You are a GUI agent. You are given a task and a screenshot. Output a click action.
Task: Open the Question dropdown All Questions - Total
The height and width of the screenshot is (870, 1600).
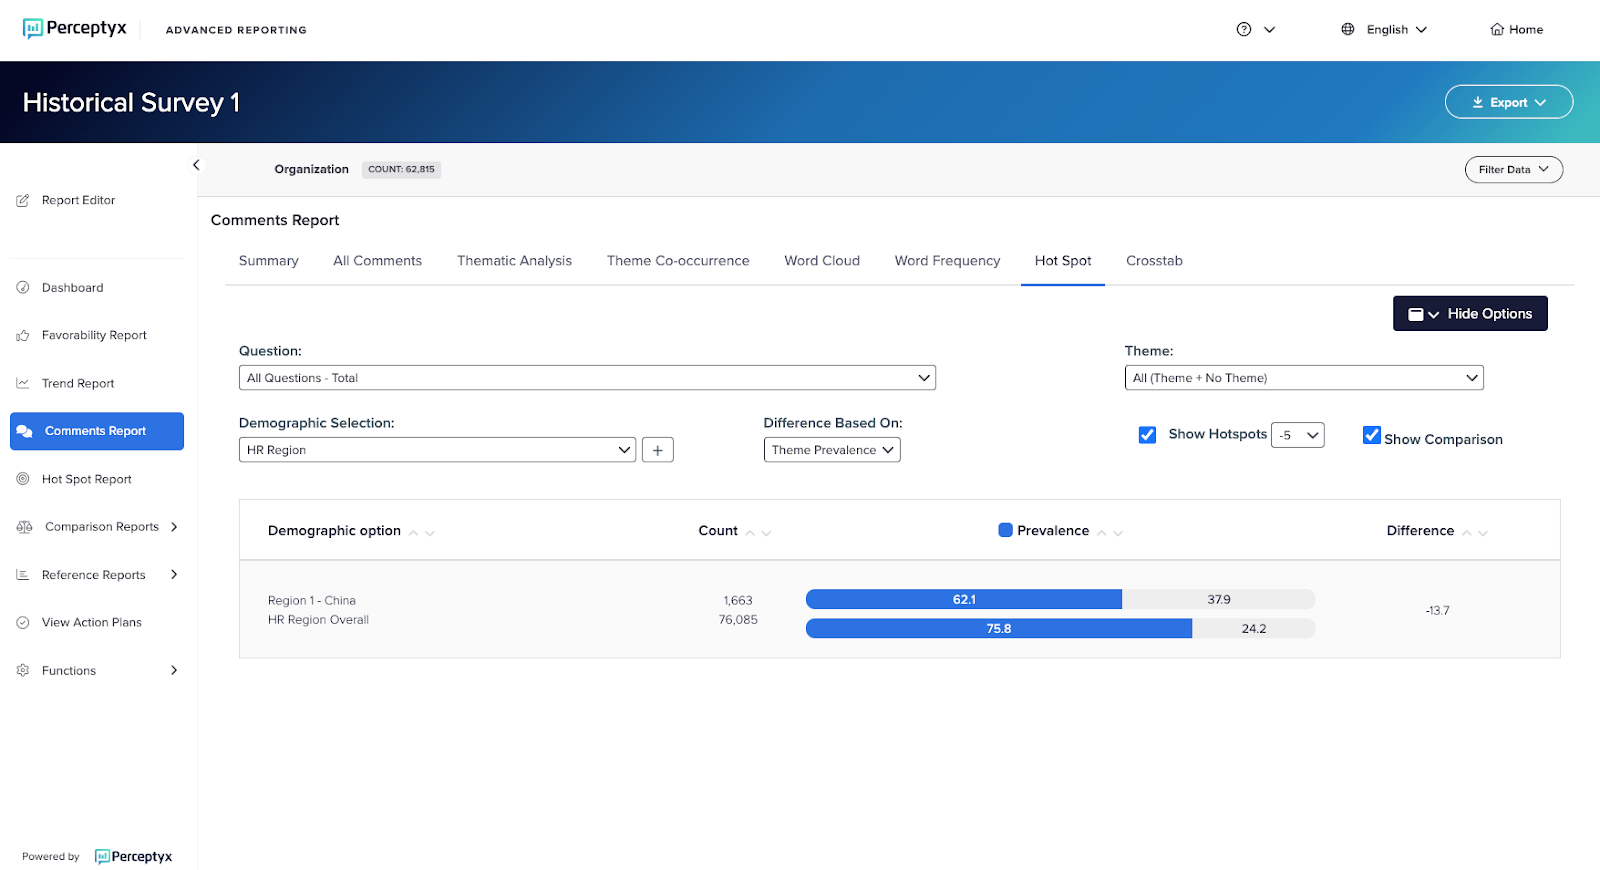587,378
